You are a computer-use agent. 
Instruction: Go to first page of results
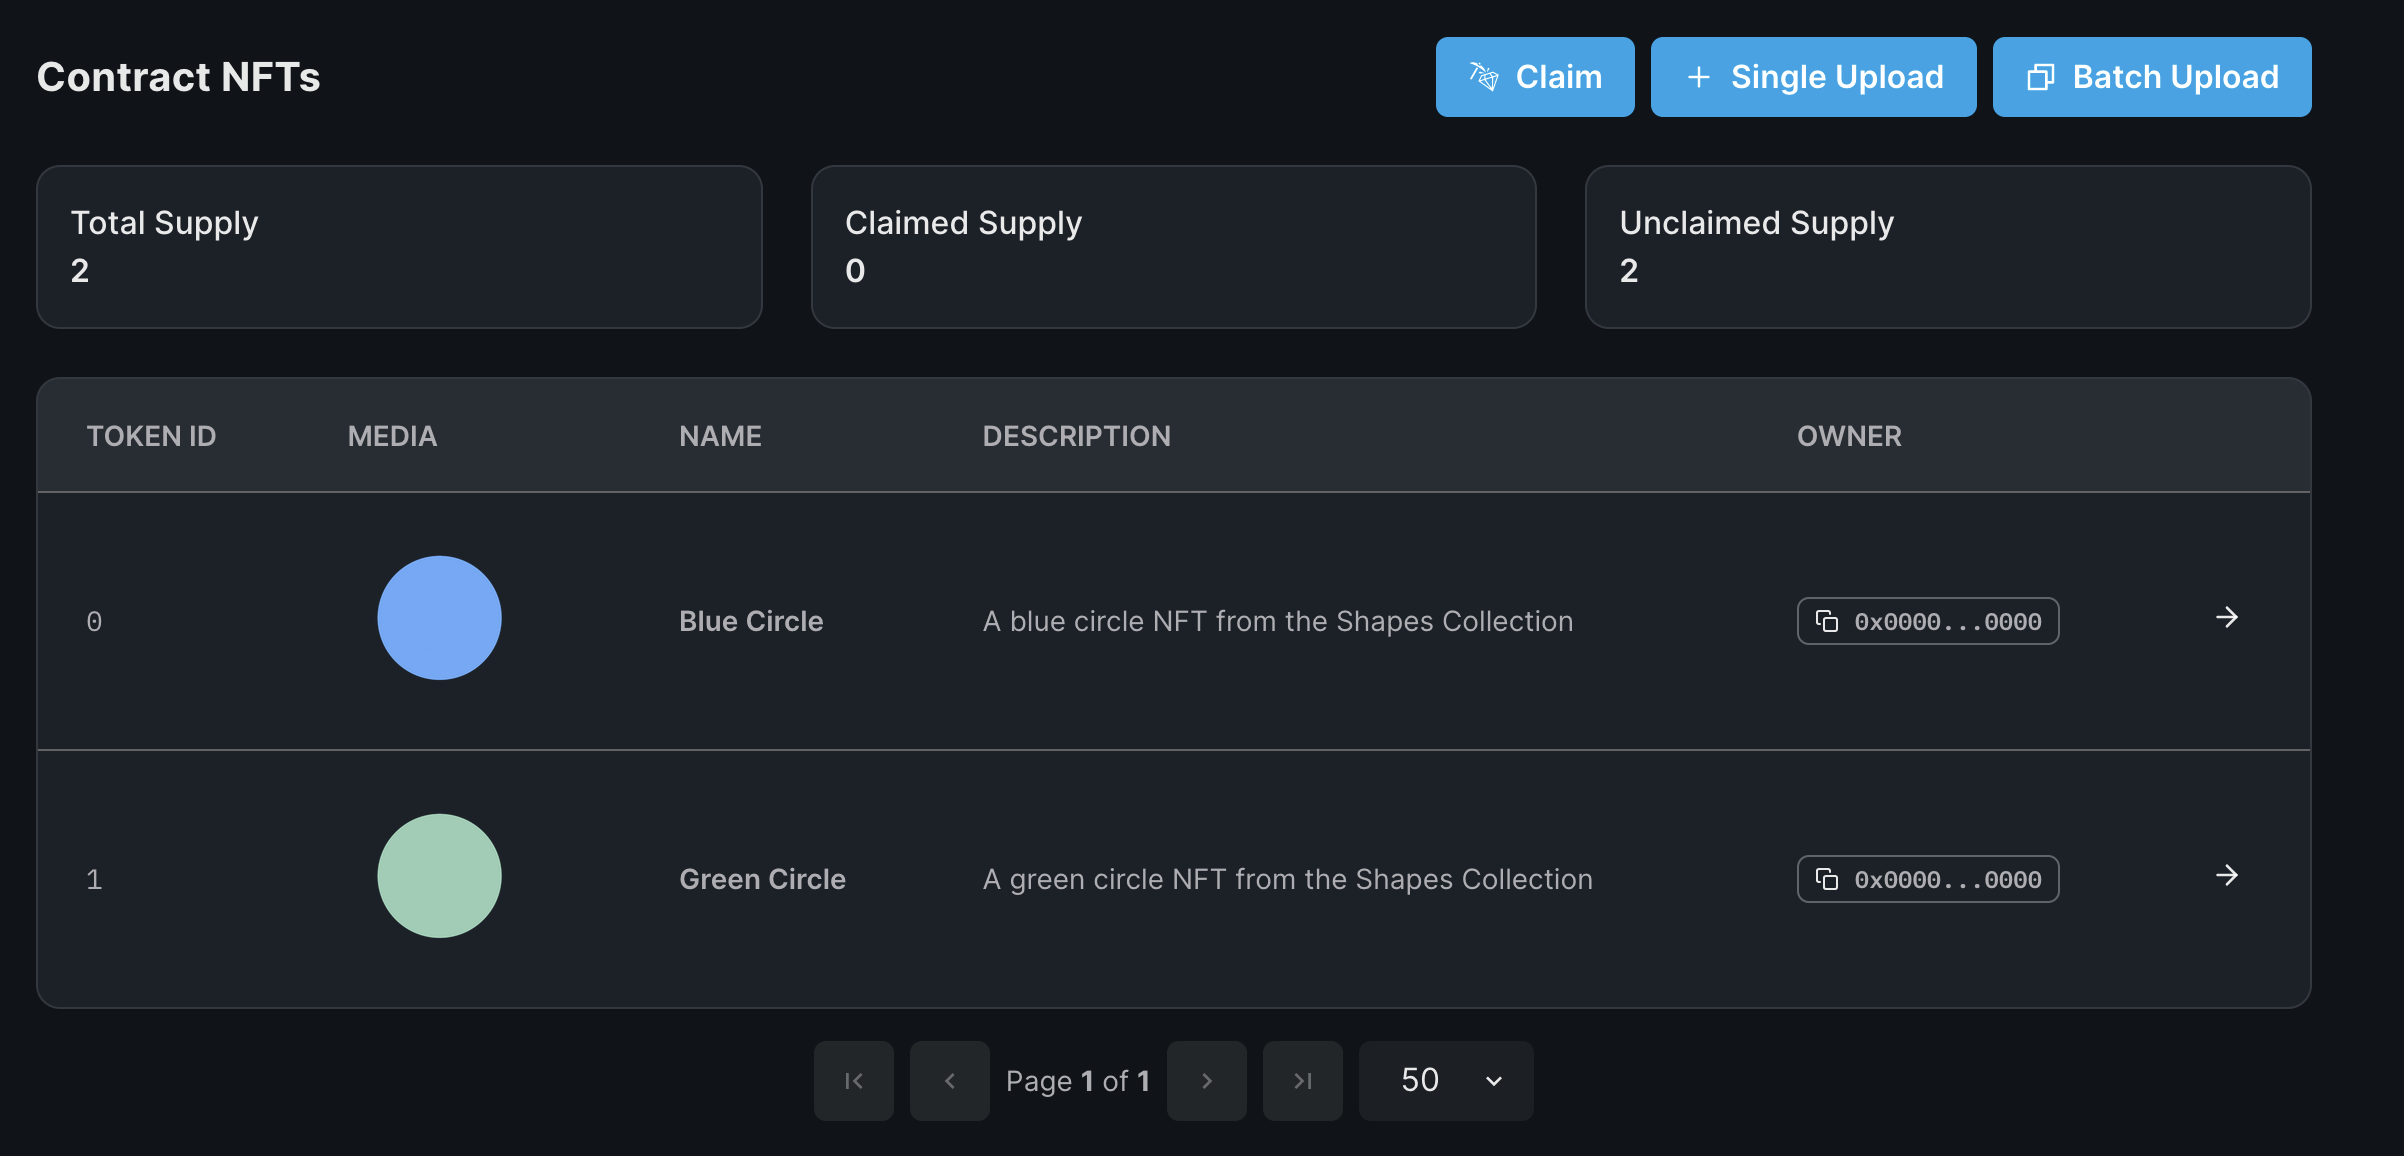(x=853, y=1081)
